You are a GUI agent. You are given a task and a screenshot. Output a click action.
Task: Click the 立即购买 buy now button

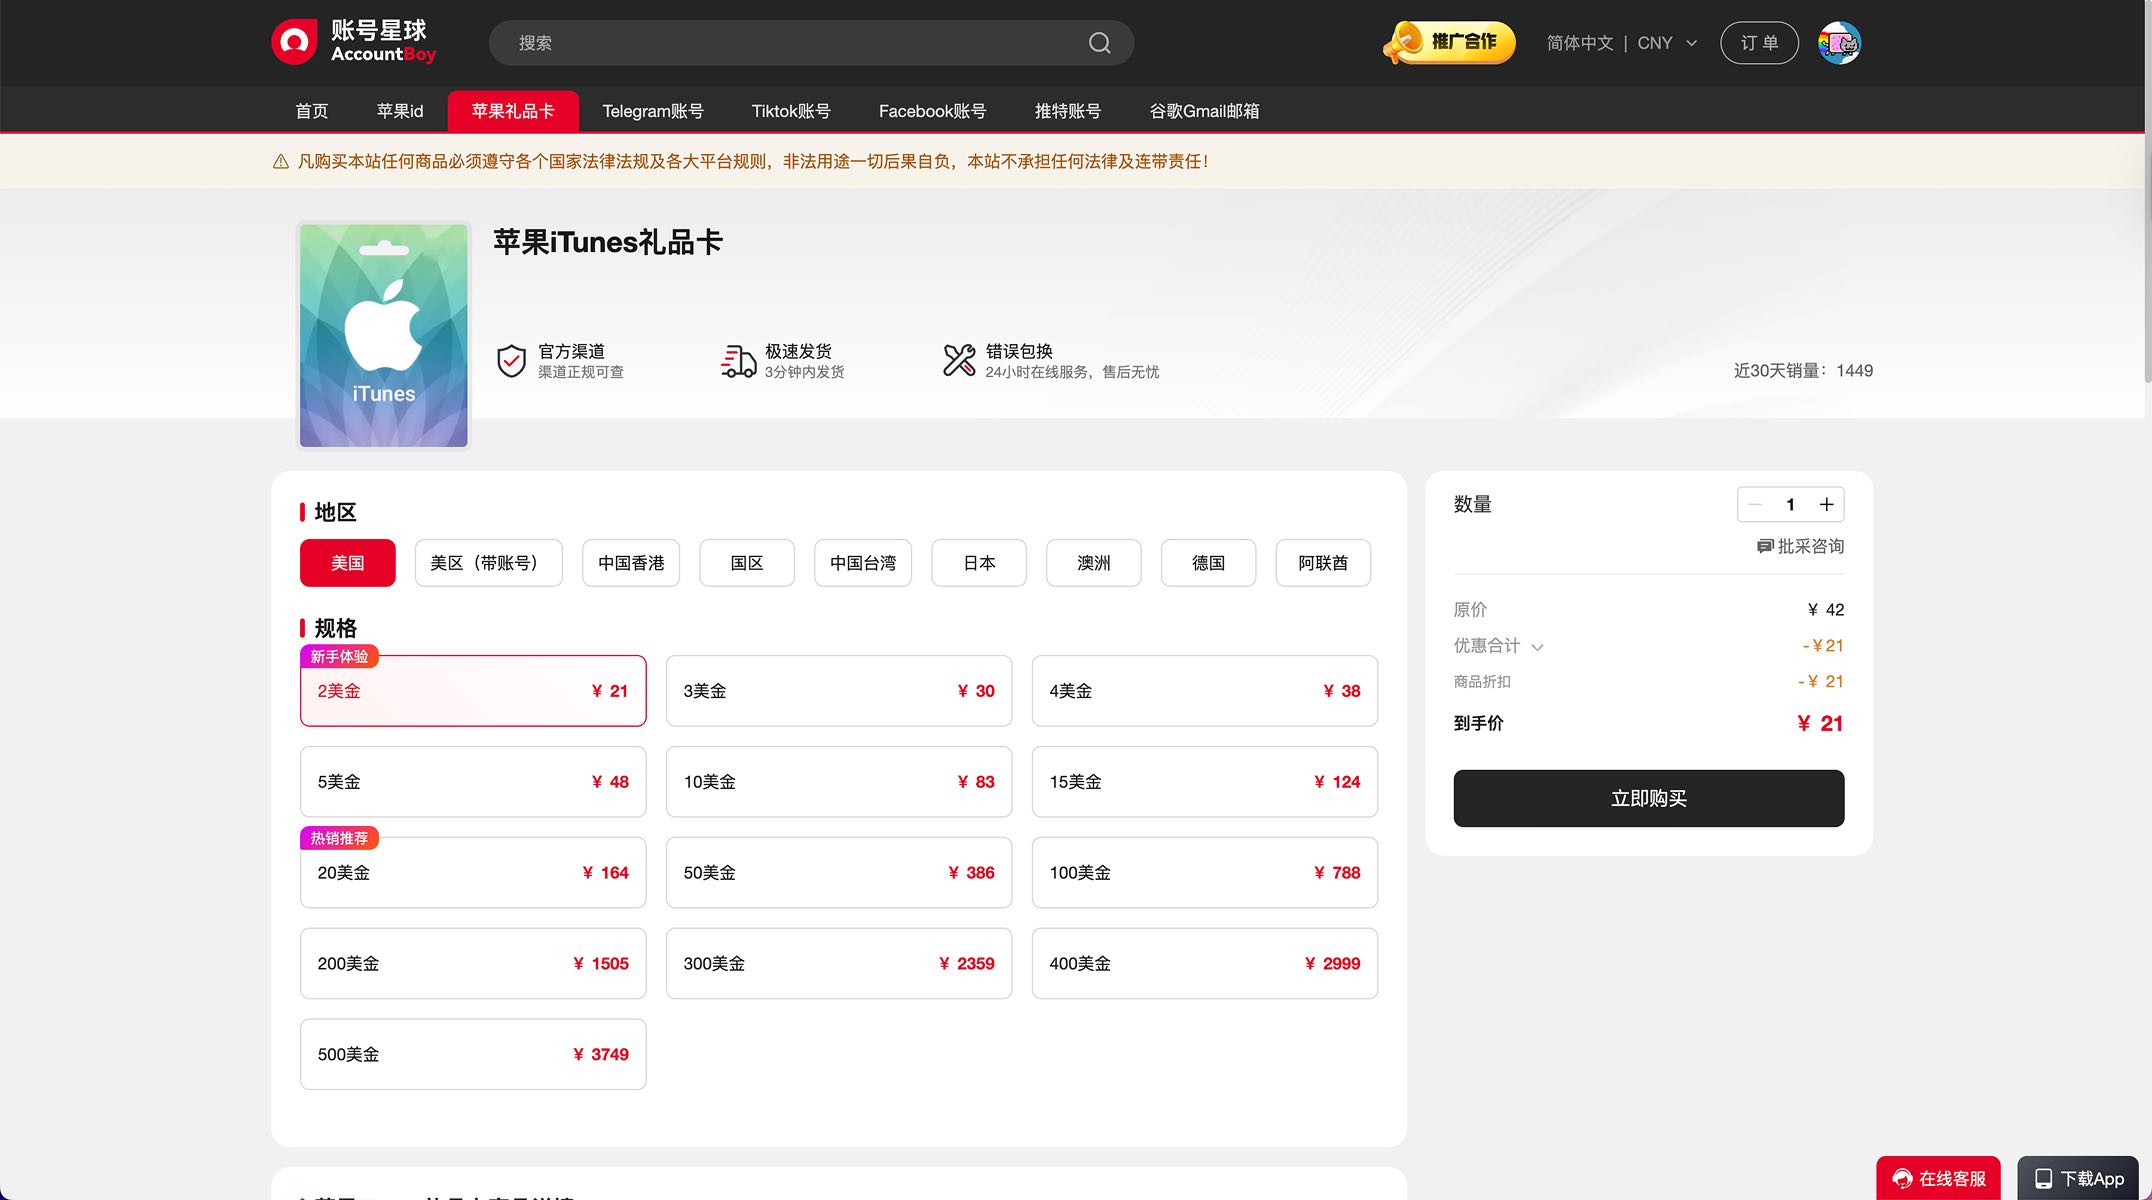tap(1648, 798)
